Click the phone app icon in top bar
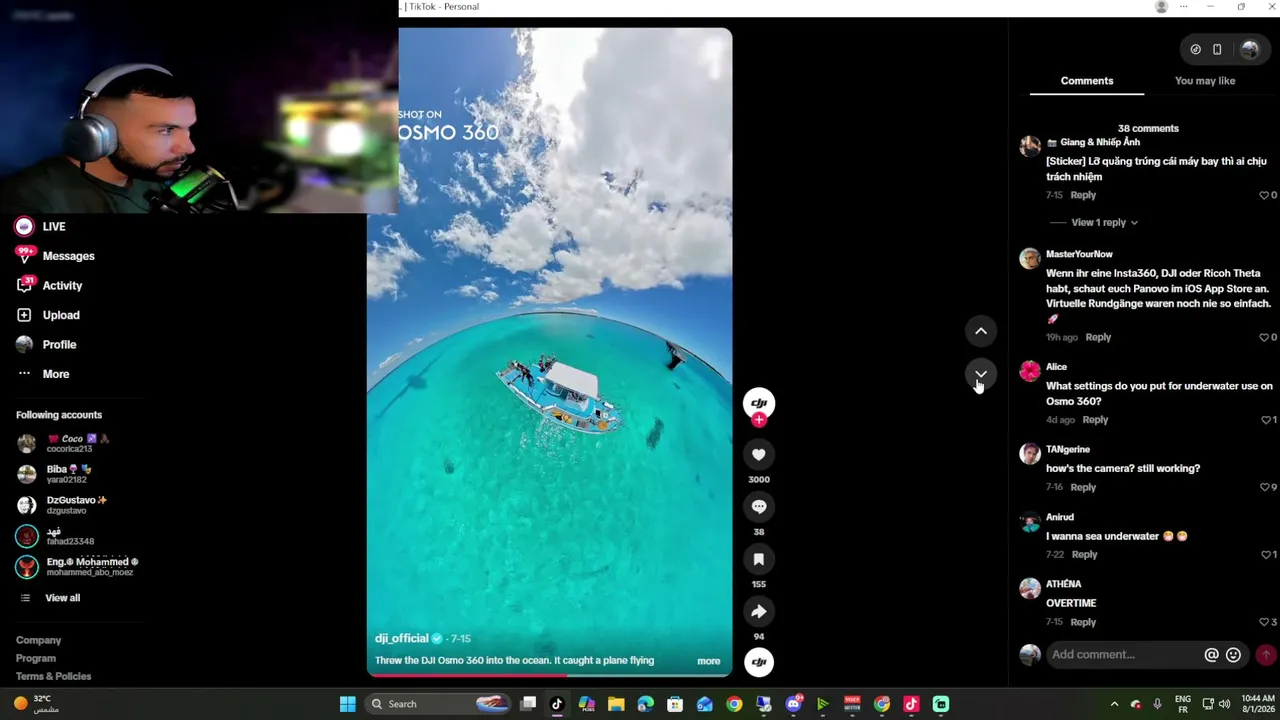Viewport: 1280px width, 720px height. click(x=1217, y=49)
